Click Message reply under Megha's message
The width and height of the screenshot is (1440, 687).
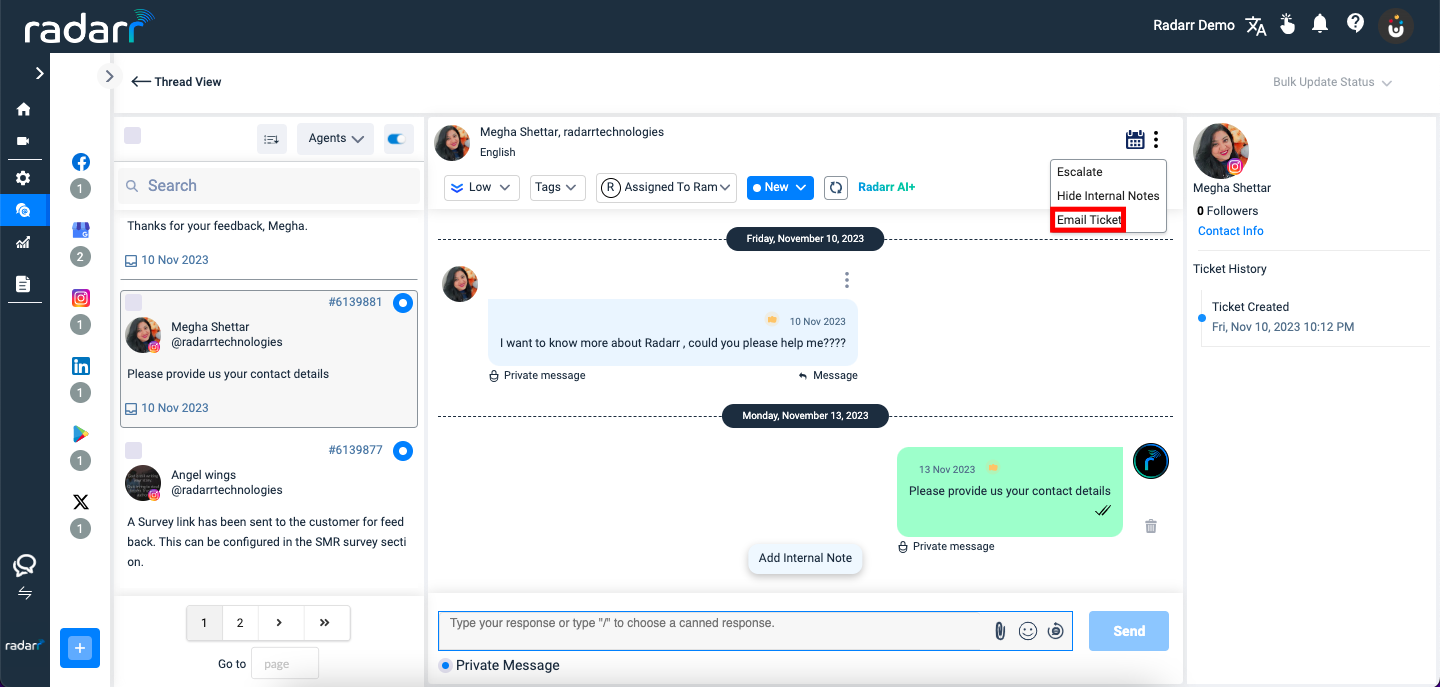click(828, 376)
